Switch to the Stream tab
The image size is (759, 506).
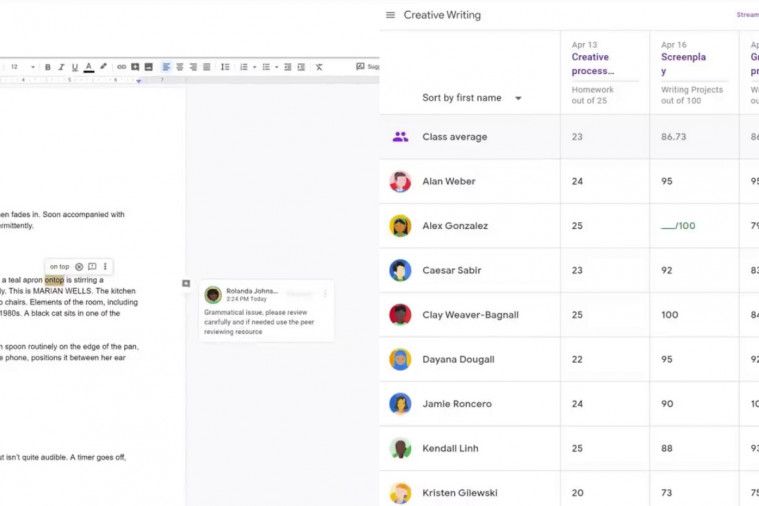747,15
